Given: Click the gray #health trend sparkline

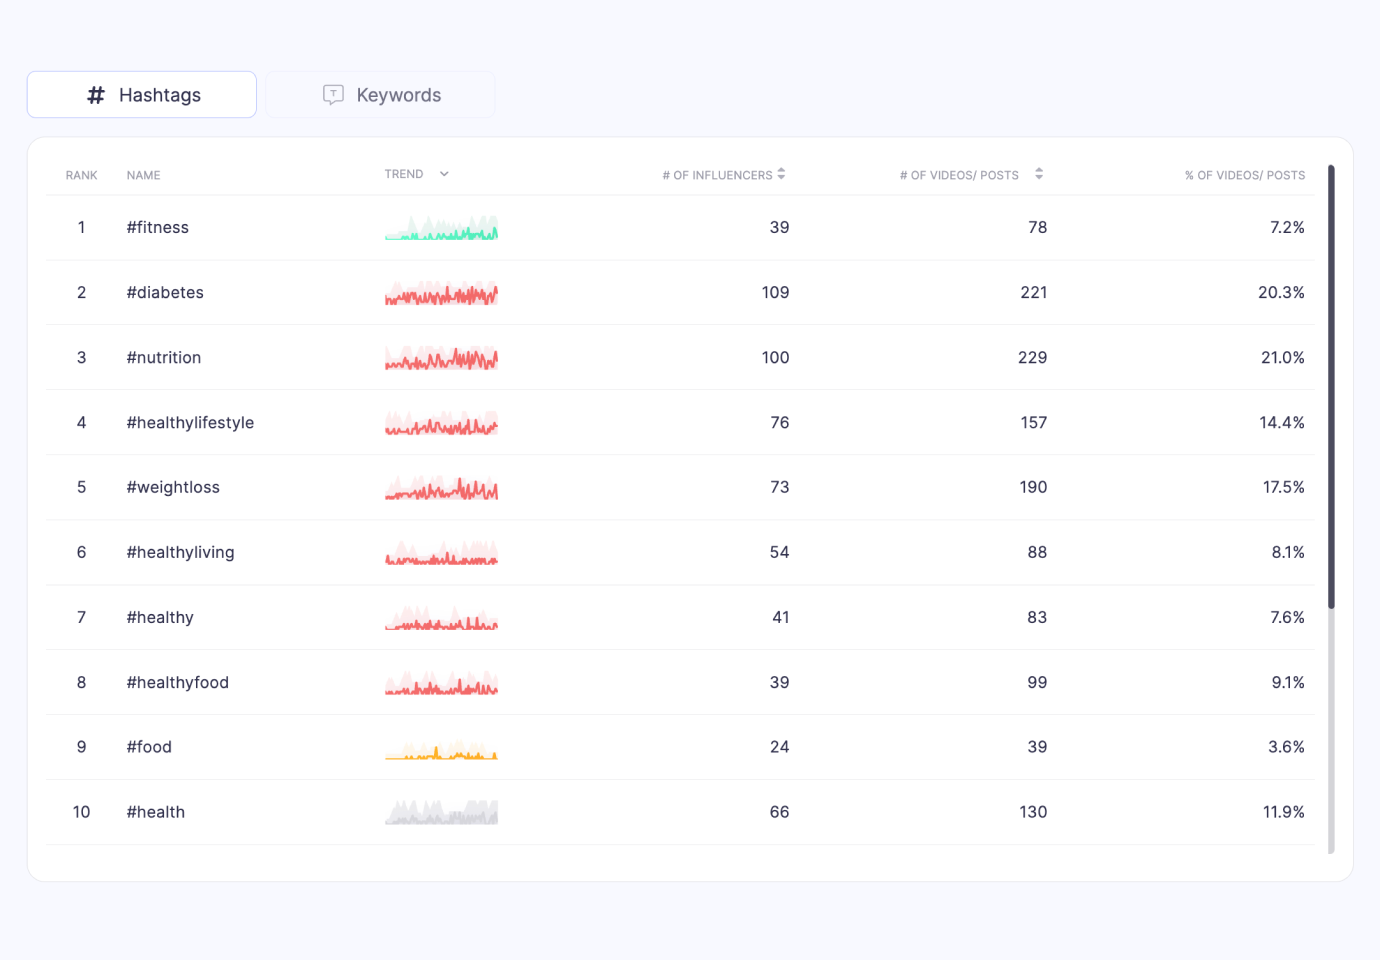Looking at the screenshot, I should [441, 812].
